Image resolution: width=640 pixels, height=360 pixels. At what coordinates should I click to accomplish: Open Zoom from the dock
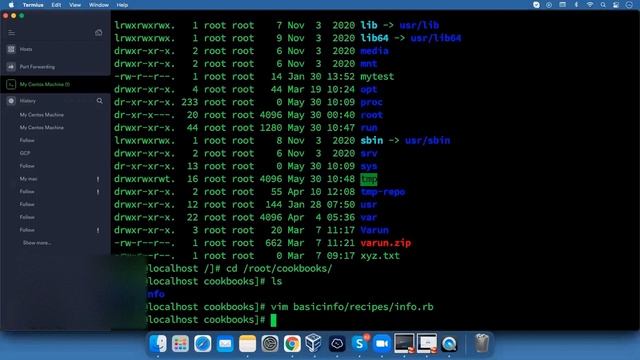click(x=382, y=344)
